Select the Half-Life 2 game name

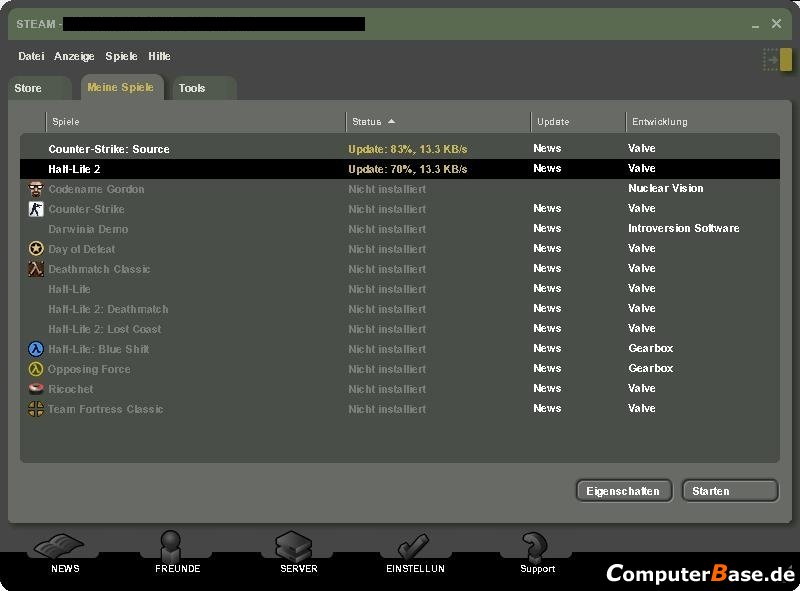(74, 169)
